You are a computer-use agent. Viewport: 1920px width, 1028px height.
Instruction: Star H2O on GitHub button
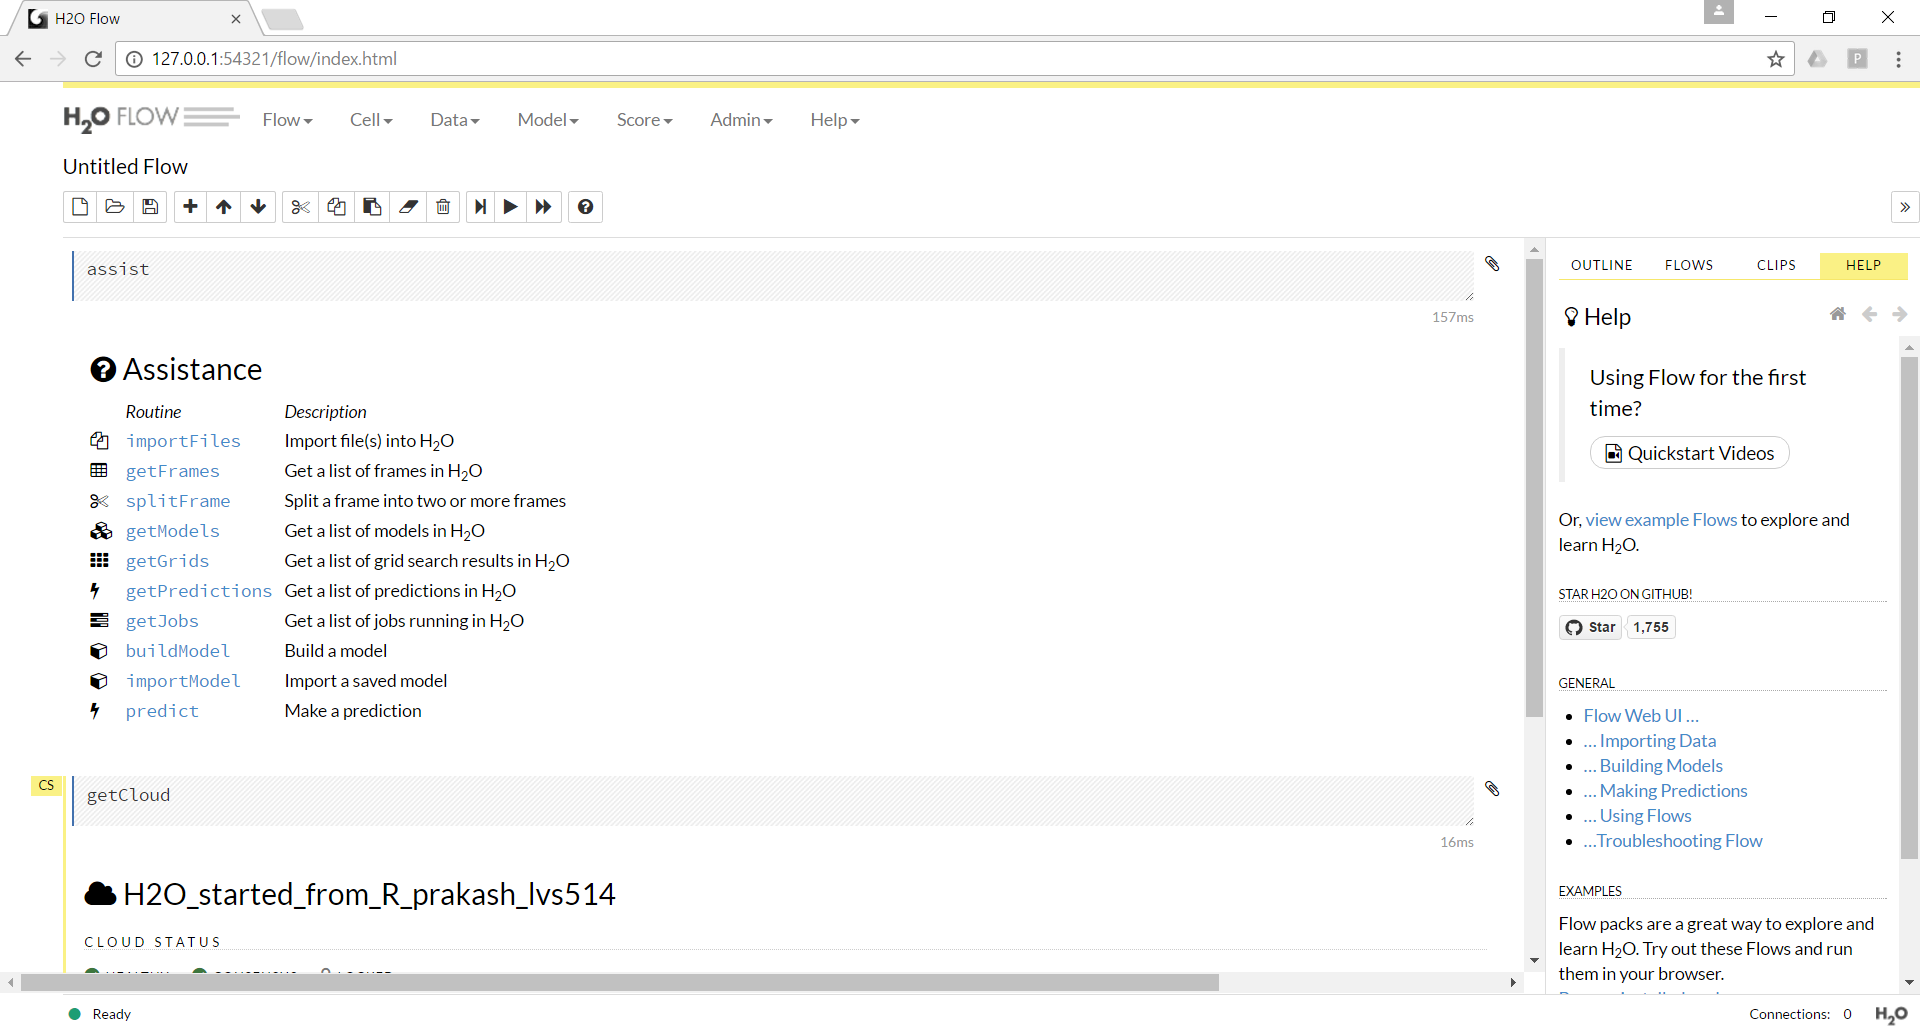(1590, 627)
